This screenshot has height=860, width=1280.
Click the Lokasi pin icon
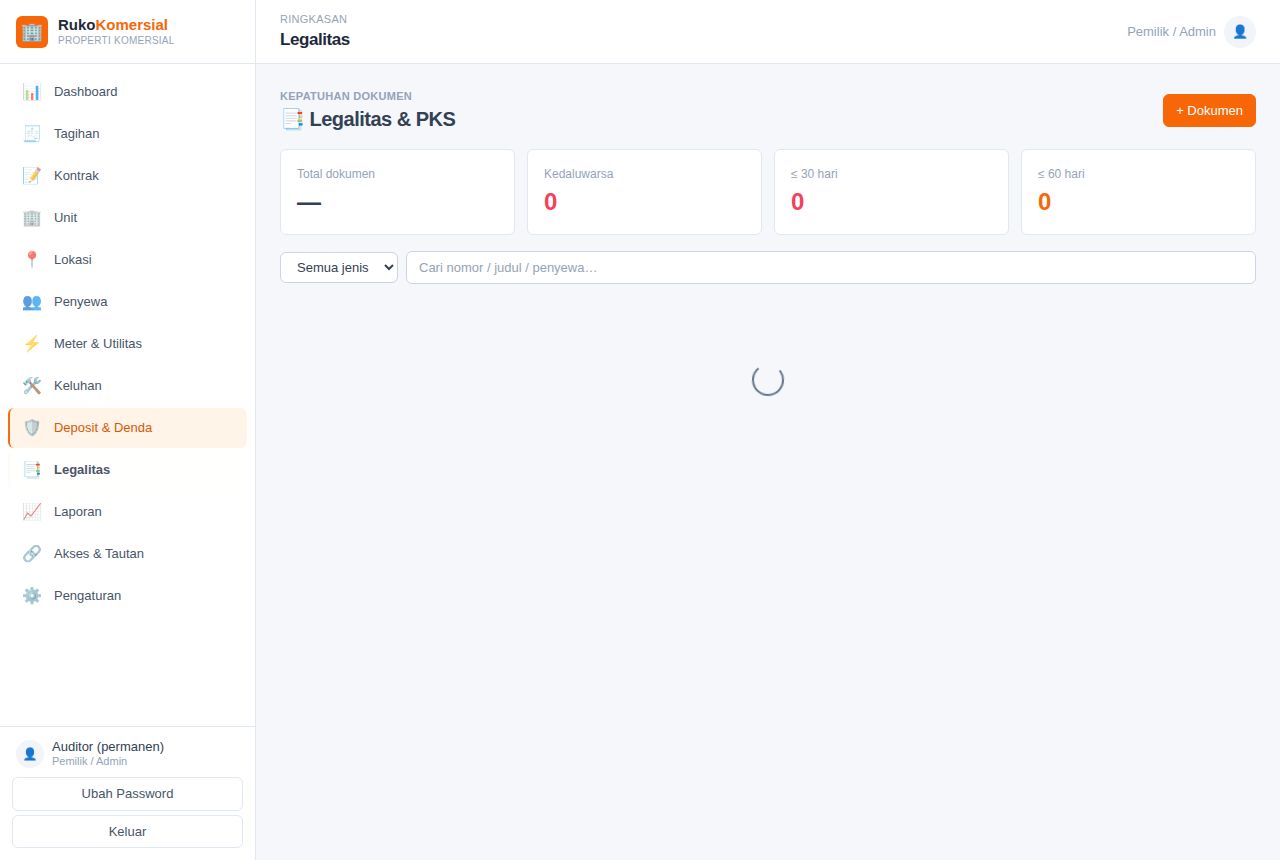(x=32, y=260)
